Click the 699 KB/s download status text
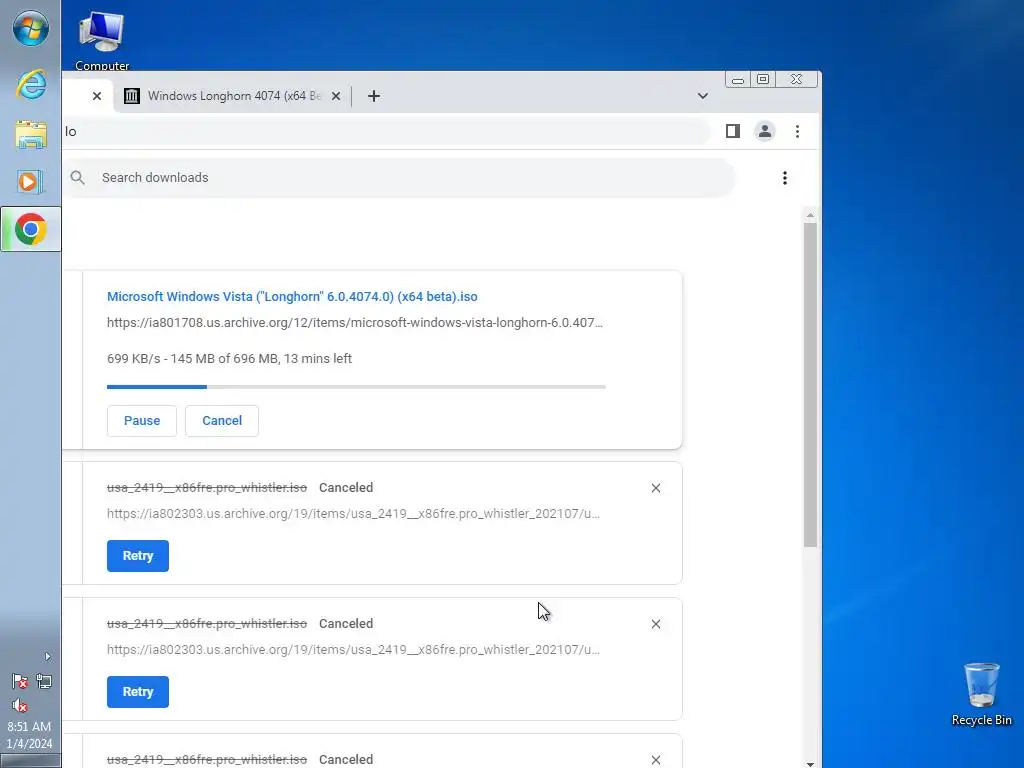Screen dimensions: 1024x768 pos(229,359)
